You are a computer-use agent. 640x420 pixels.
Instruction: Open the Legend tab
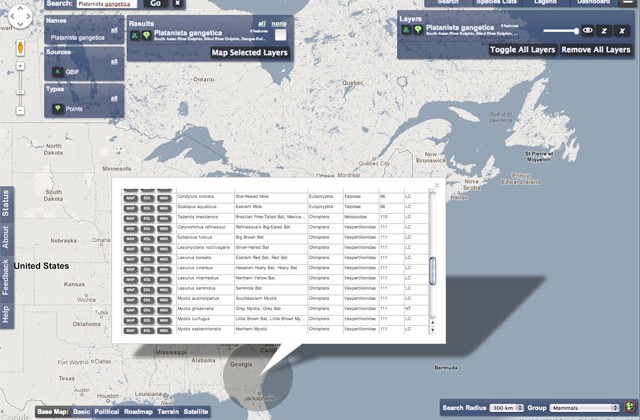coord(545,2)
